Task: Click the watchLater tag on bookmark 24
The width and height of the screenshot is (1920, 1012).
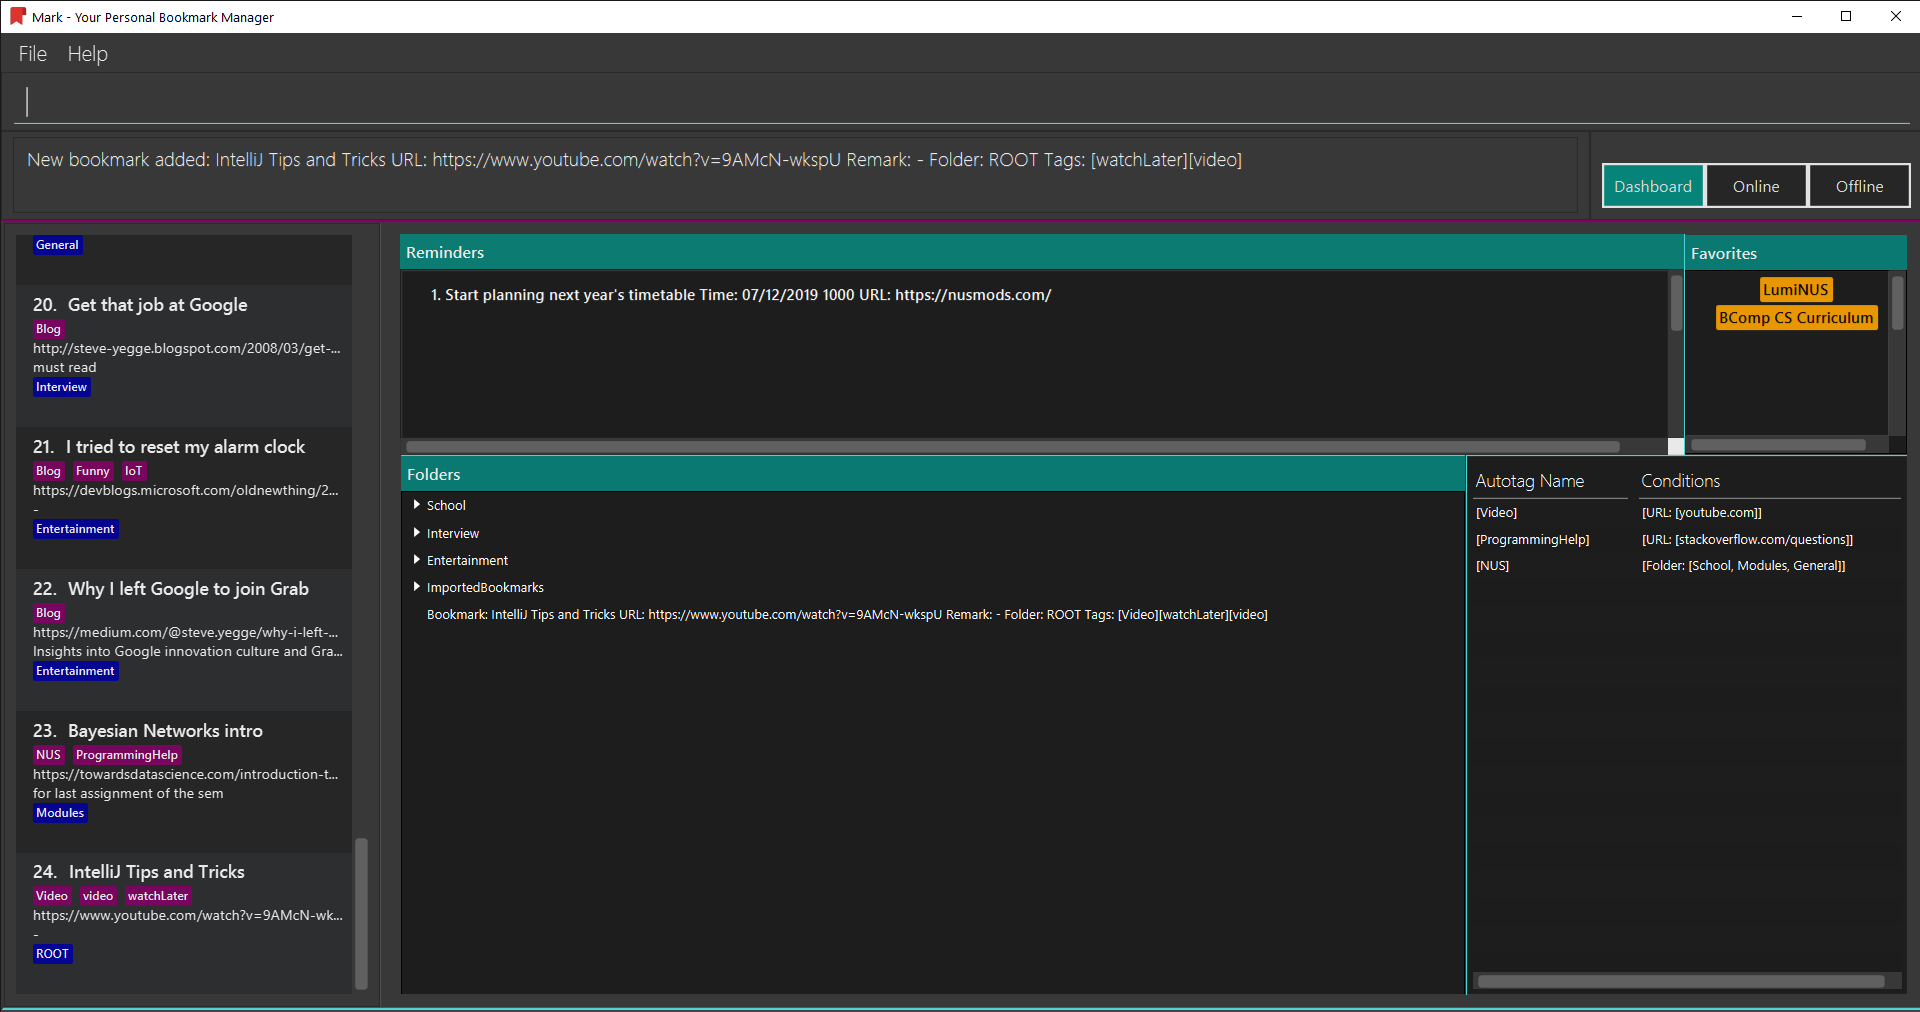Action: click(158, 896)
